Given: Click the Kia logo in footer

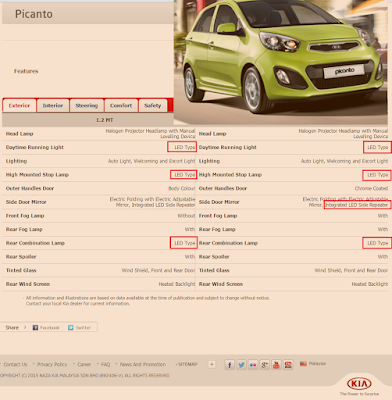Looking at the screenshot, I should pyautogui.click(x=359, y=384).
